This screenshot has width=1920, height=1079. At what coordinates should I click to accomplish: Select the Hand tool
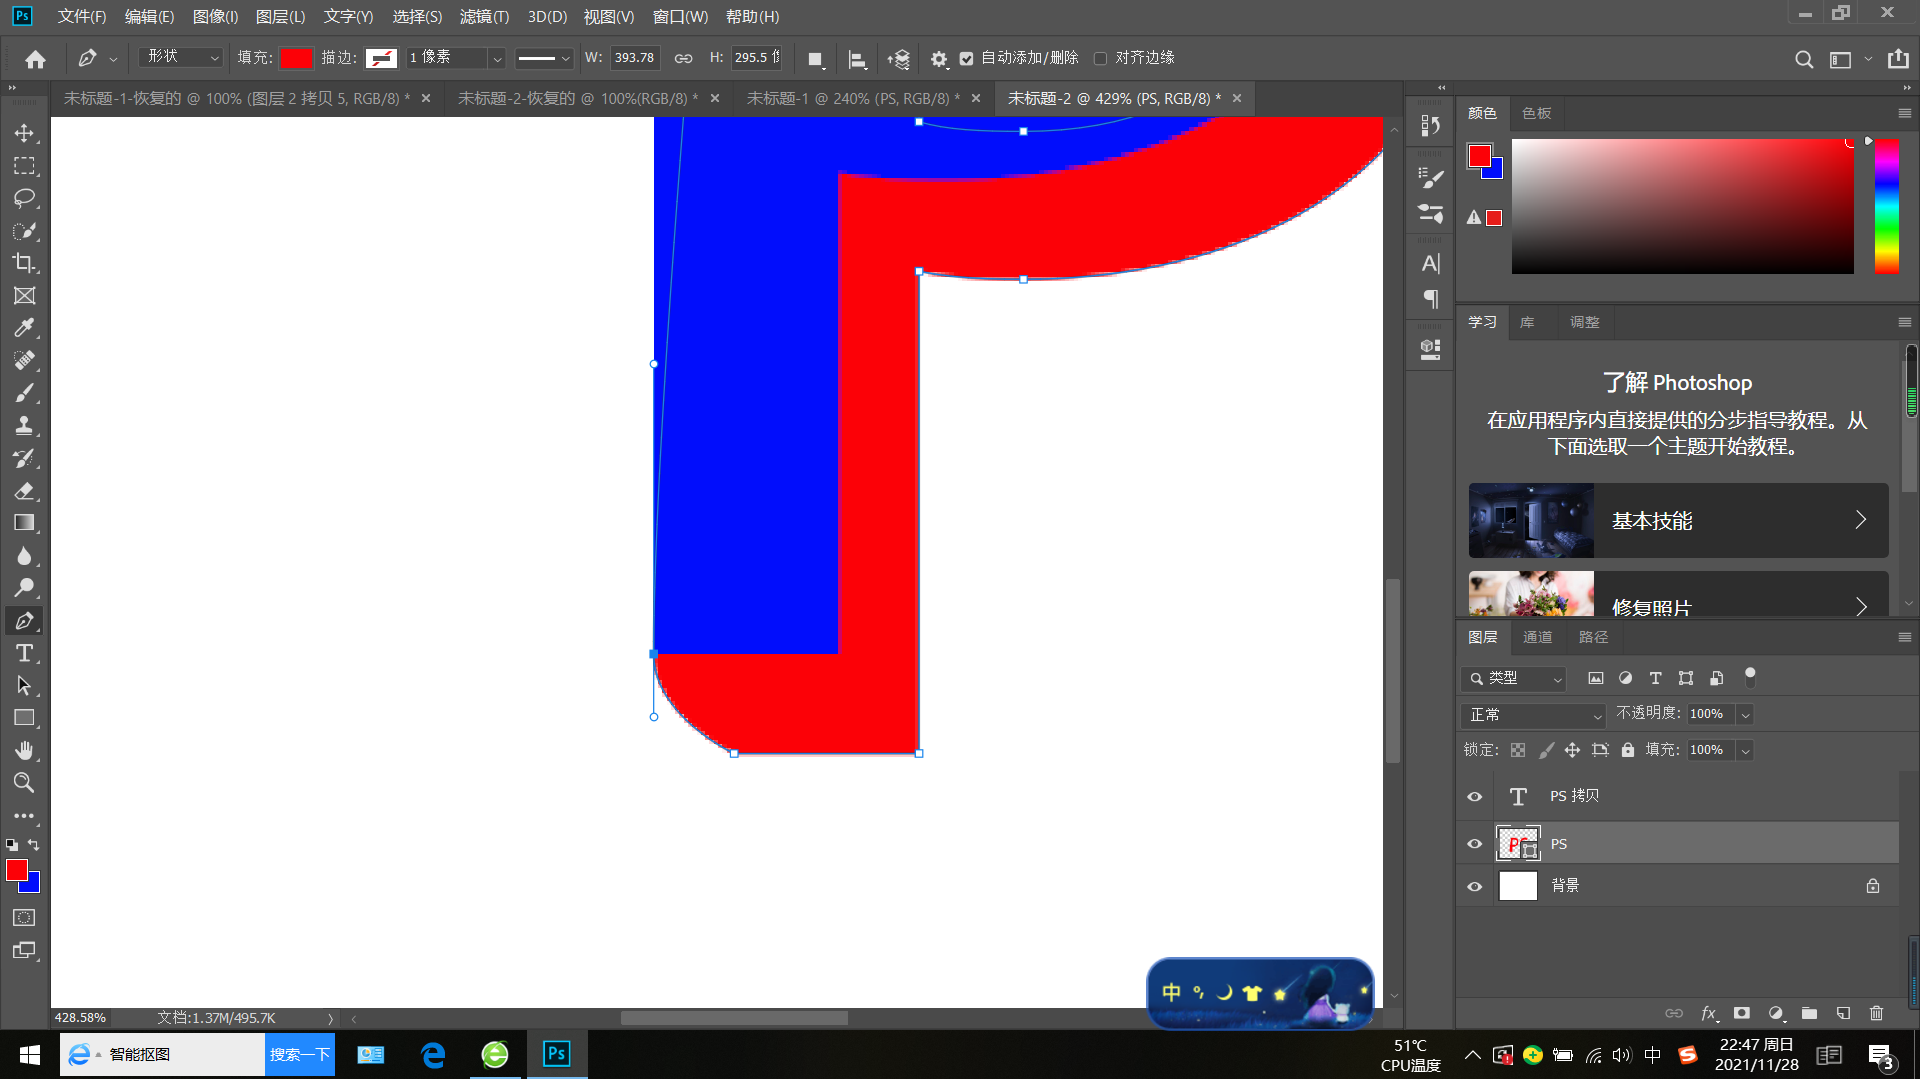click(x=24, y=750)
